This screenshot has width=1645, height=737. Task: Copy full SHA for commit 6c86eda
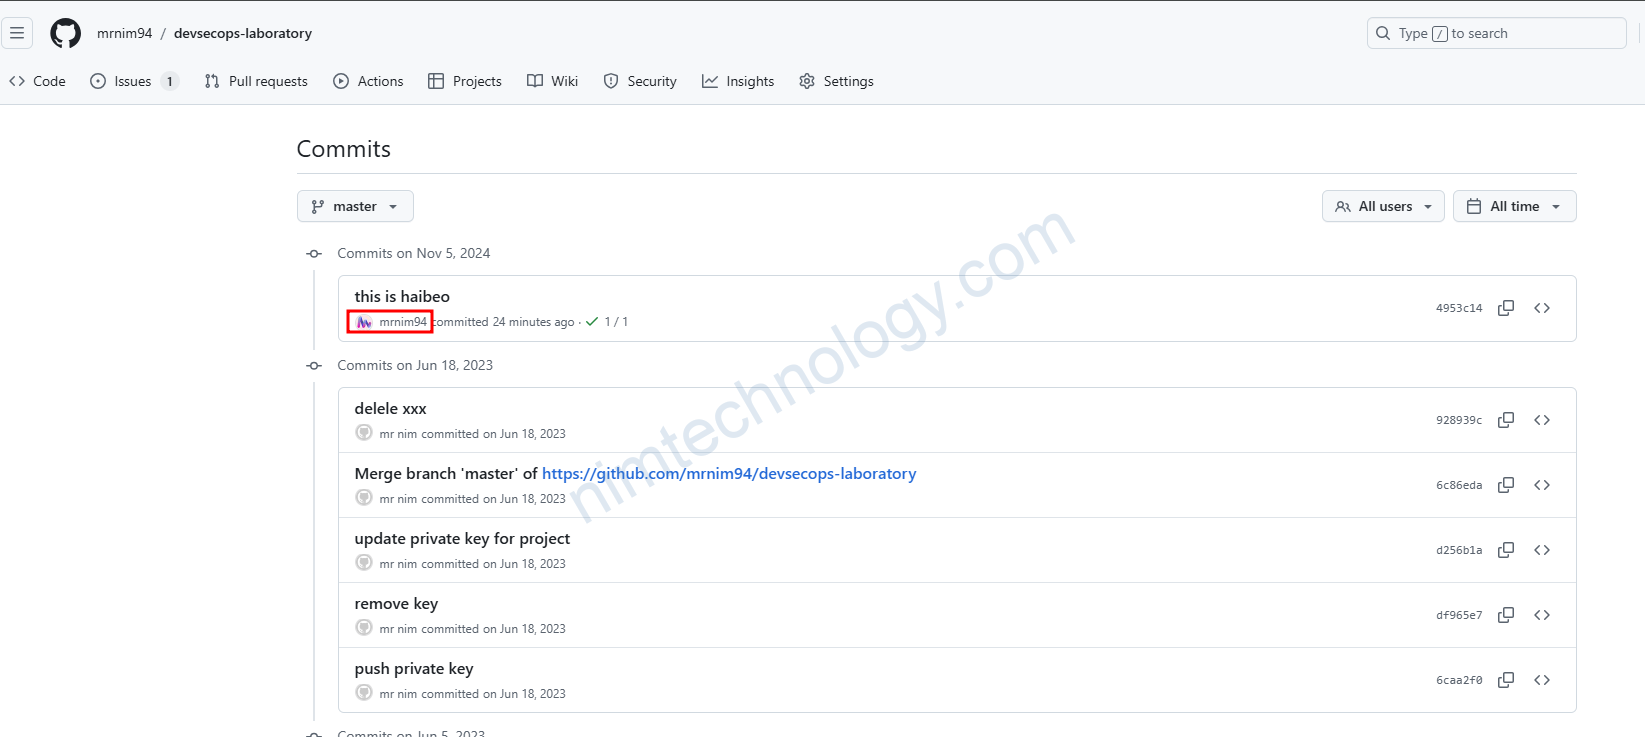pos(1505,485)
